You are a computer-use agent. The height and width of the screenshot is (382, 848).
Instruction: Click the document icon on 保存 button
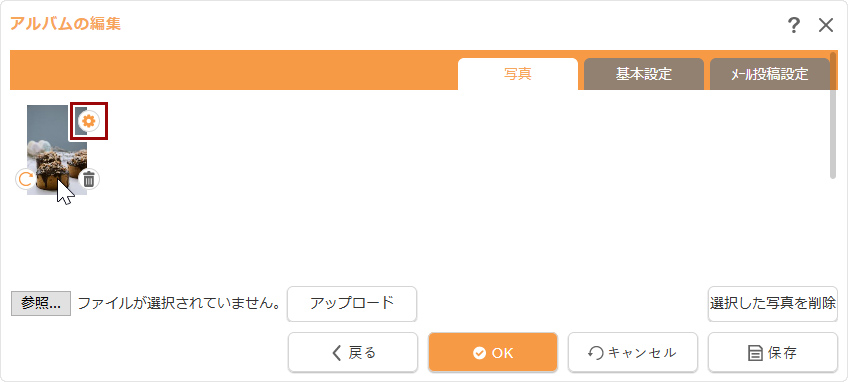755,353
